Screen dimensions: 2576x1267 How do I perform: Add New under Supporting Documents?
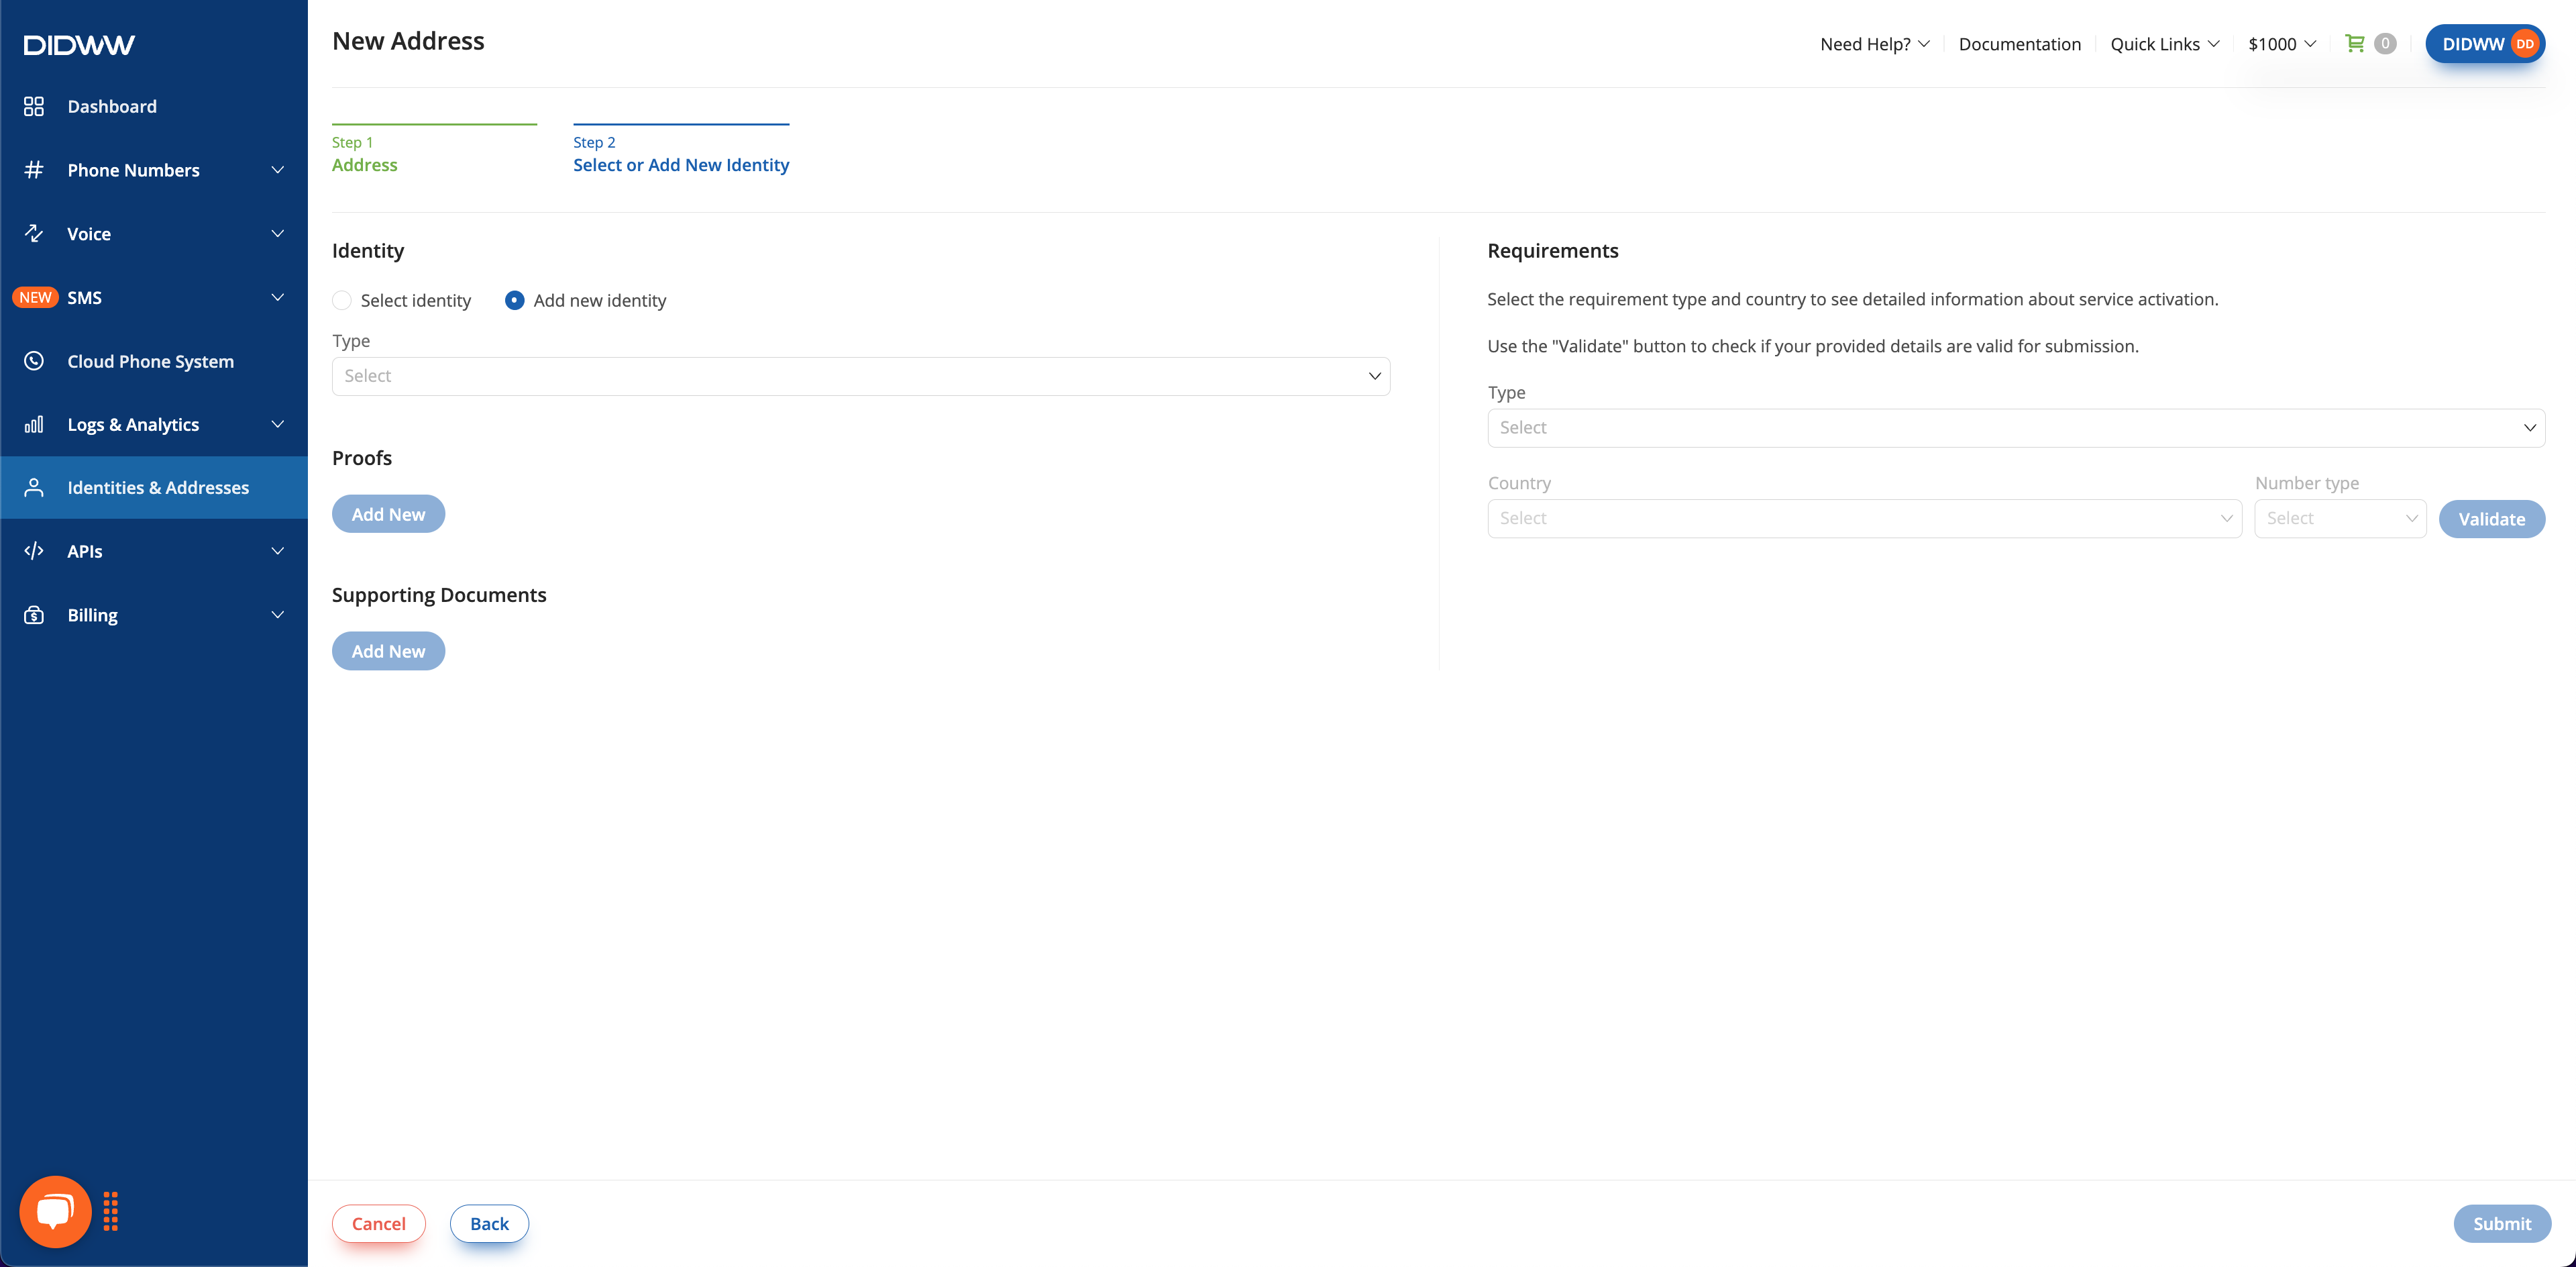tap(388, 651)
